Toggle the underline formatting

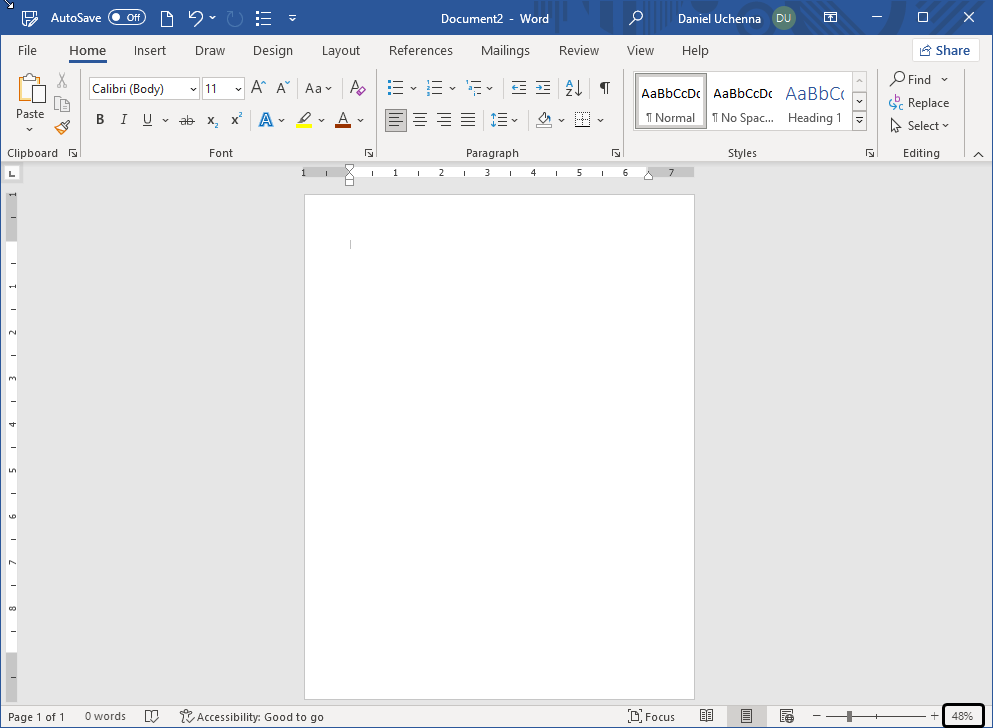146,119
